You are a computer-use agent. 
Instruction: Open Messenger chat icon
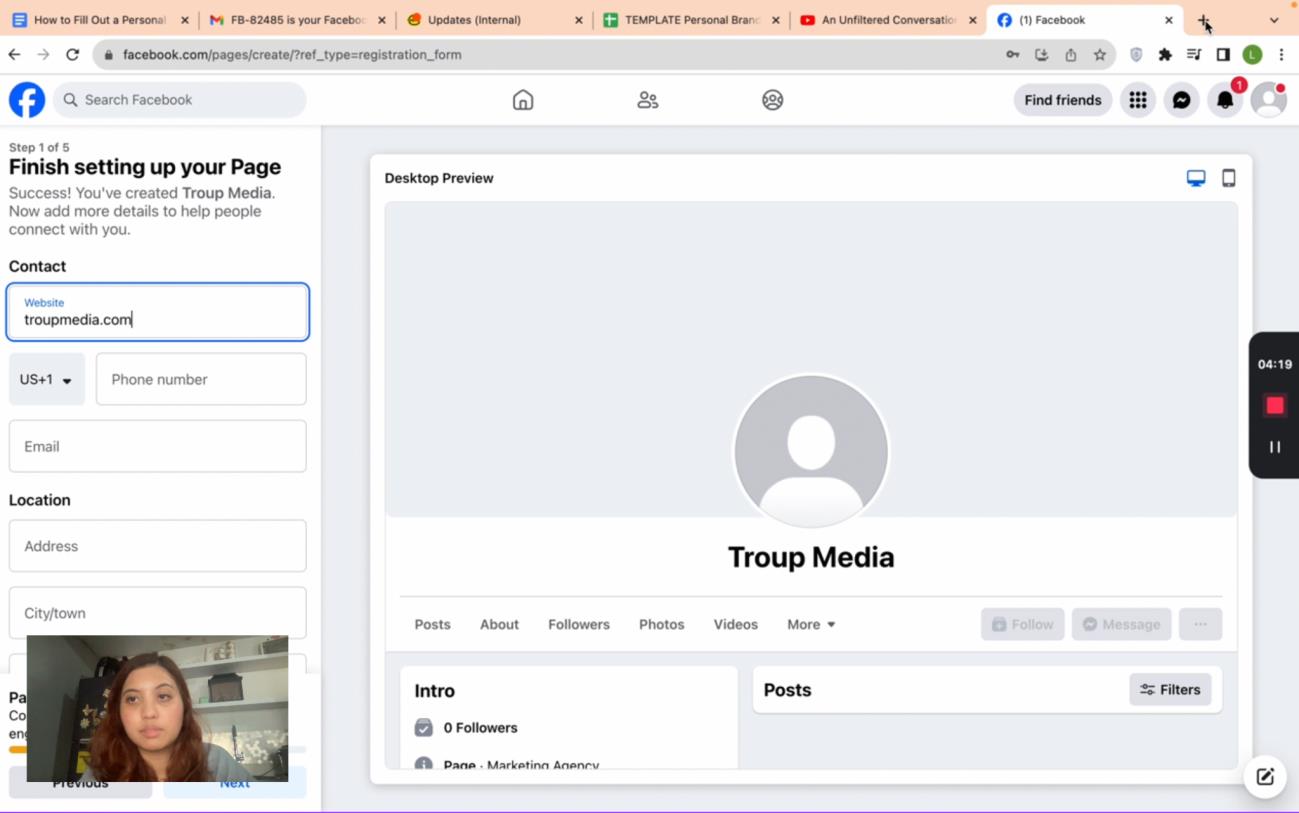pos(1181,100)
